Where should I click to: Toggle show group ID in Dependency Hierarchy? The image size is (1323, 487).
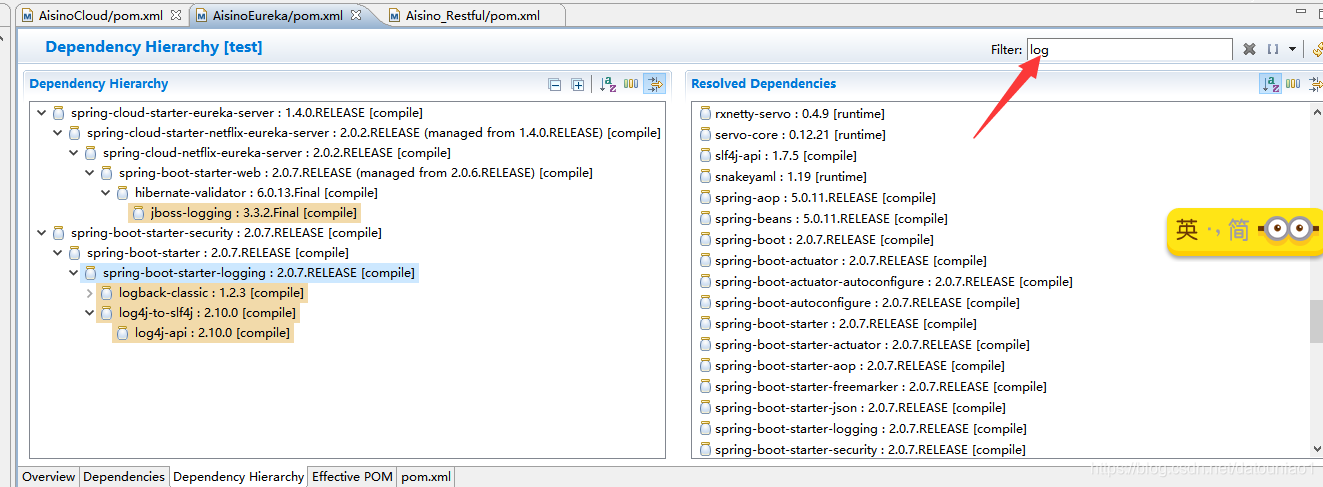point(631,84)
